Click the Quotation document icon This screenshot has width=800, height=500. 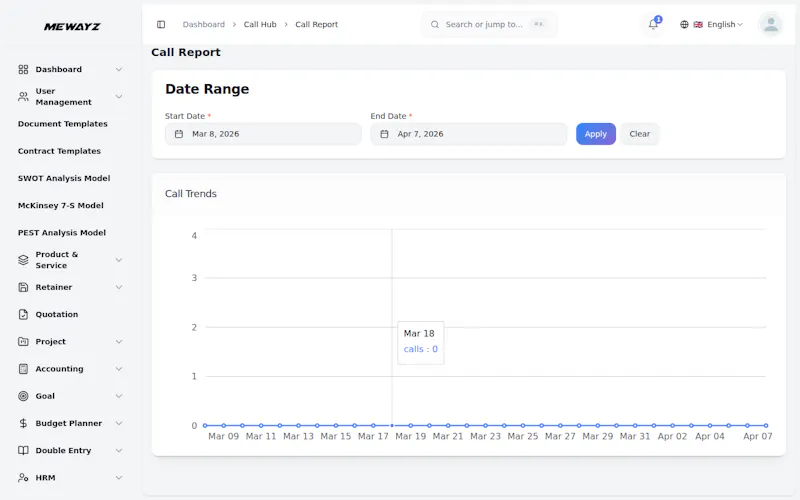(23, 314)
